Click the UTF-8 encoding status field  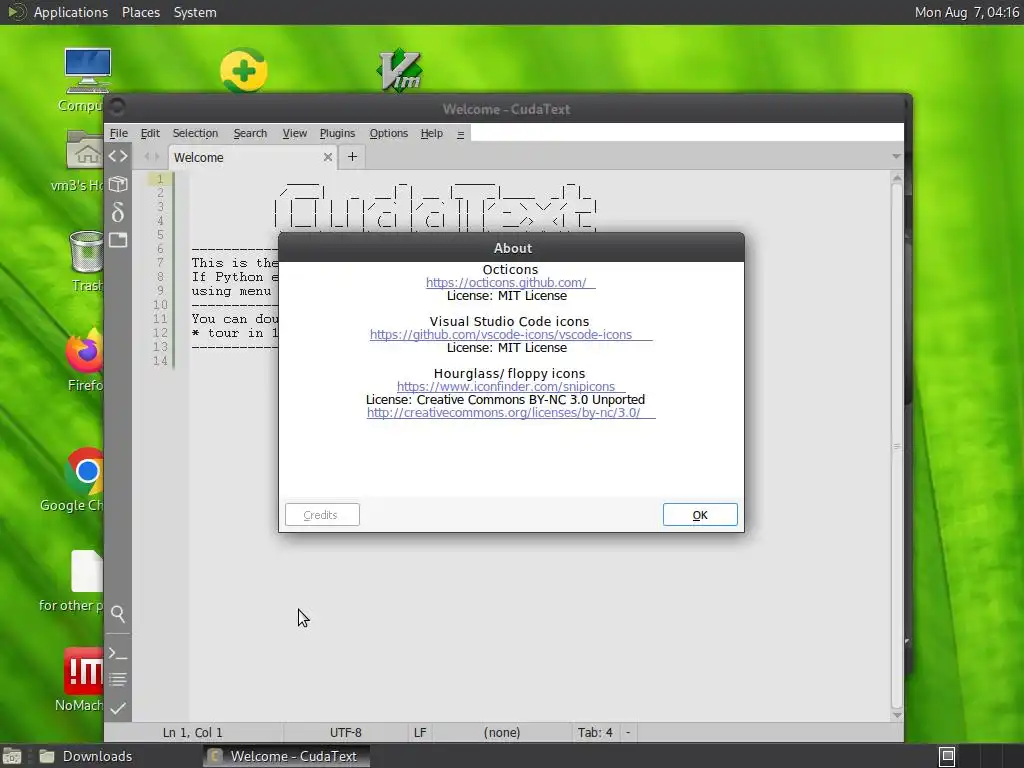point(345,733)
